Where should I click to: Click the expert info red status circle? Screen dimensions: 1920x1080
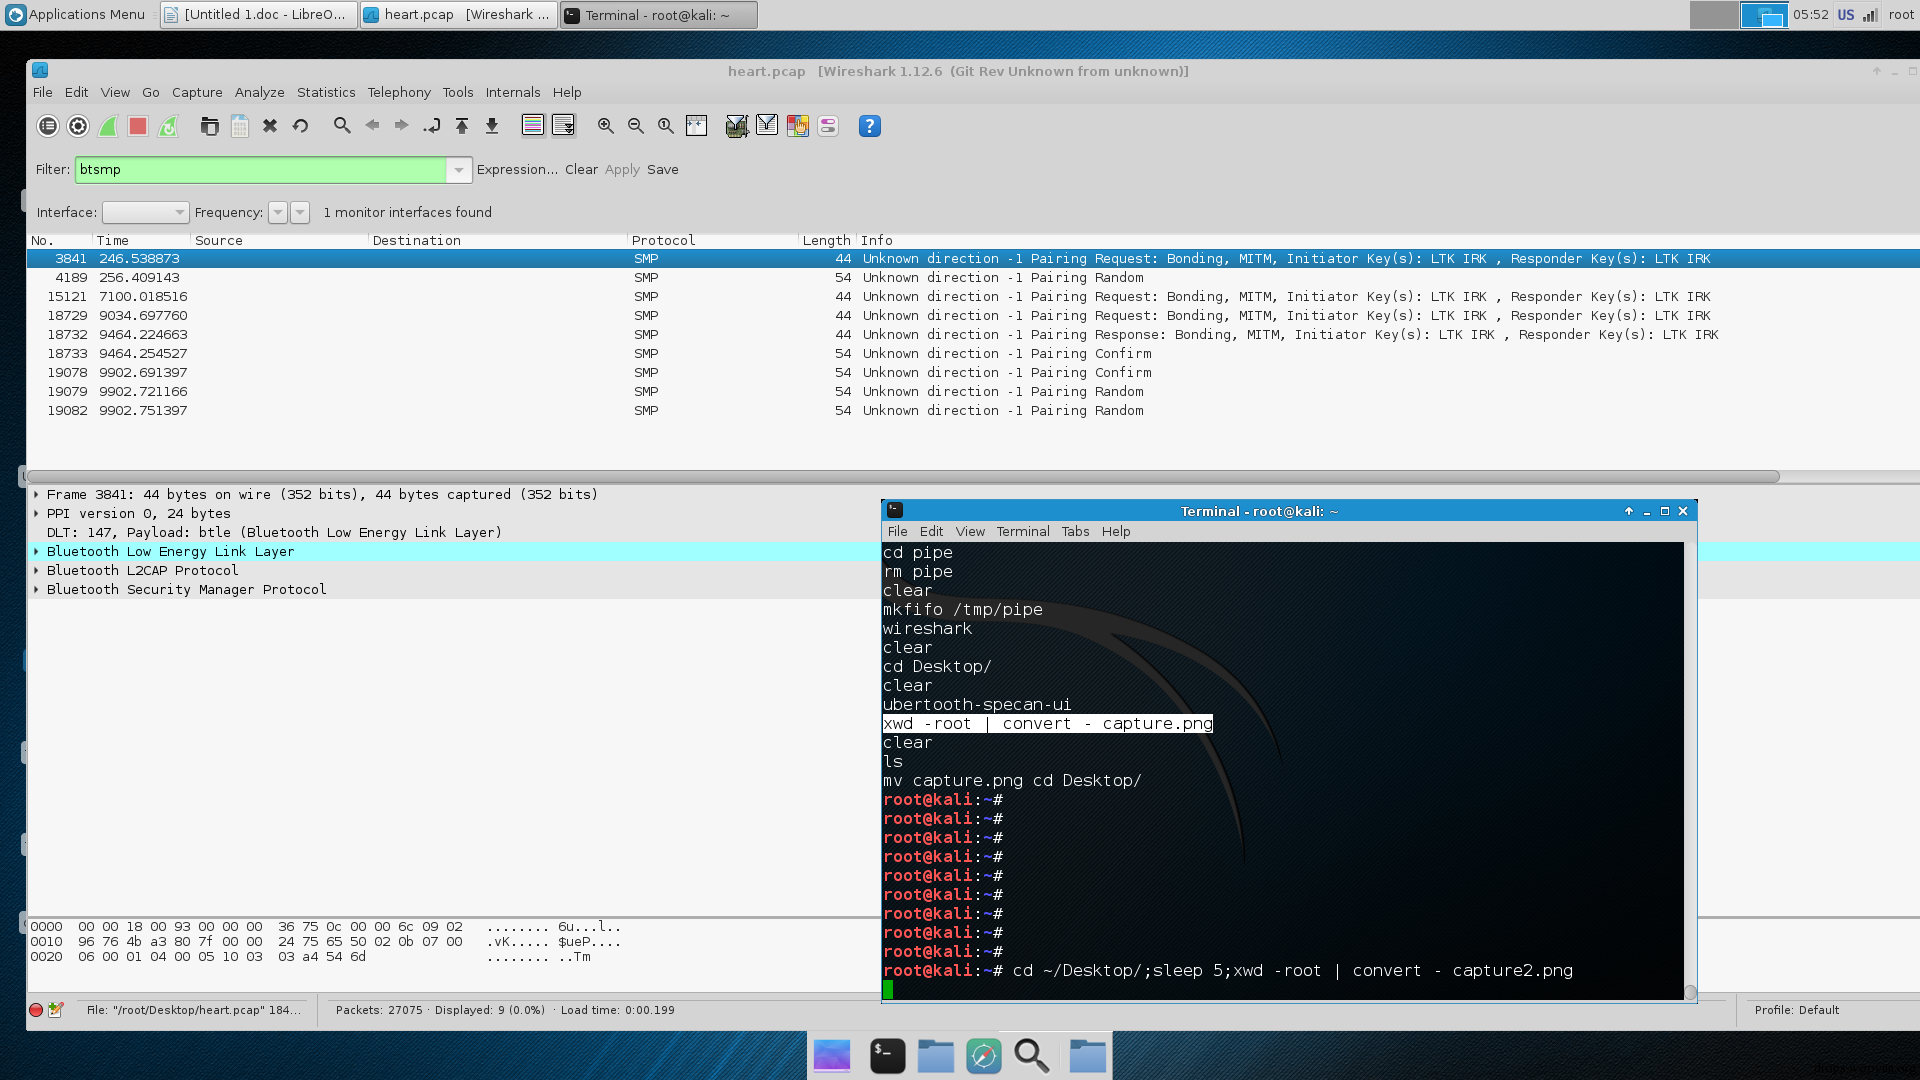(x=36, y=1010)
